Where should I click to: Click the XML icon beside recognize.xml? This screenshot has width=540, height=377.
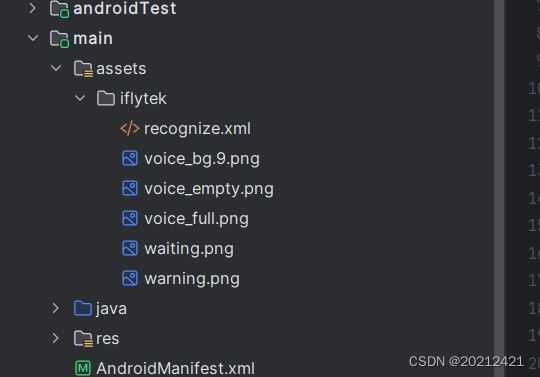pyautogui.click(x=130, y=129)
